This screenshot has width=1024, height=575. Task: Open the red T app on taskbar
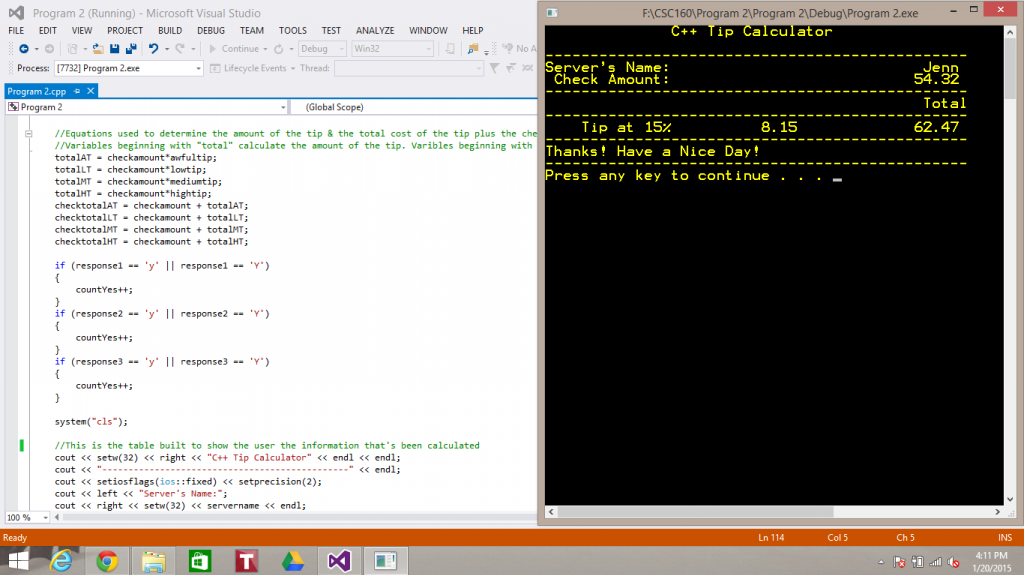(x=246, y=561)
